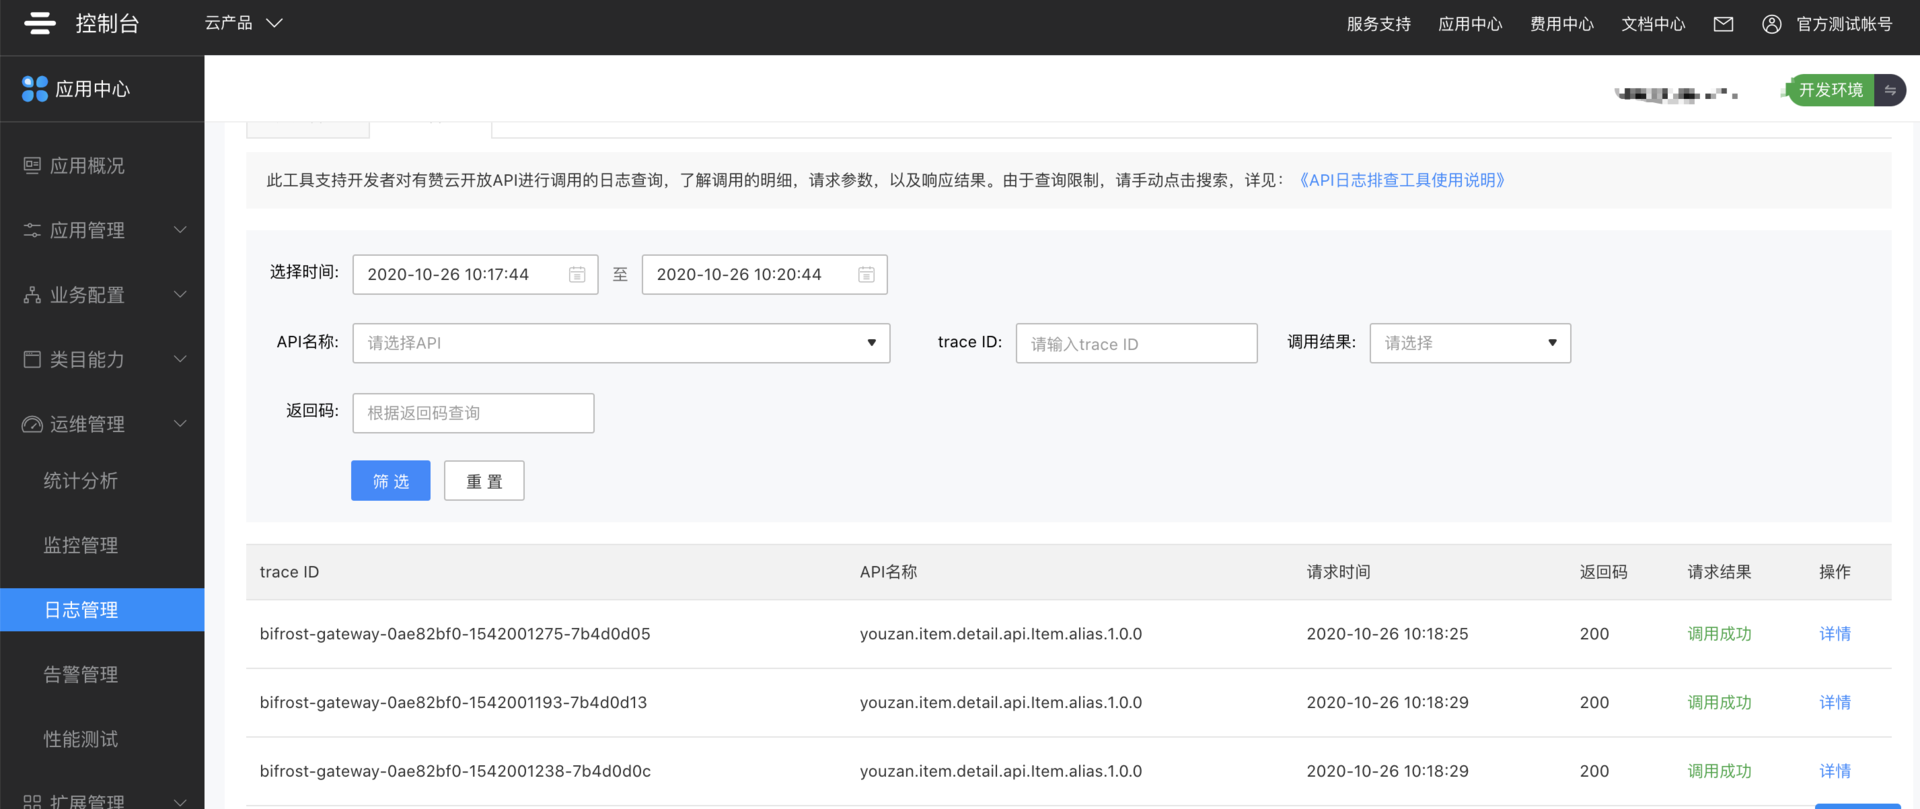Click the 返回码 input field
This screenshot has width=1920, height=809.
coord(473,413)
